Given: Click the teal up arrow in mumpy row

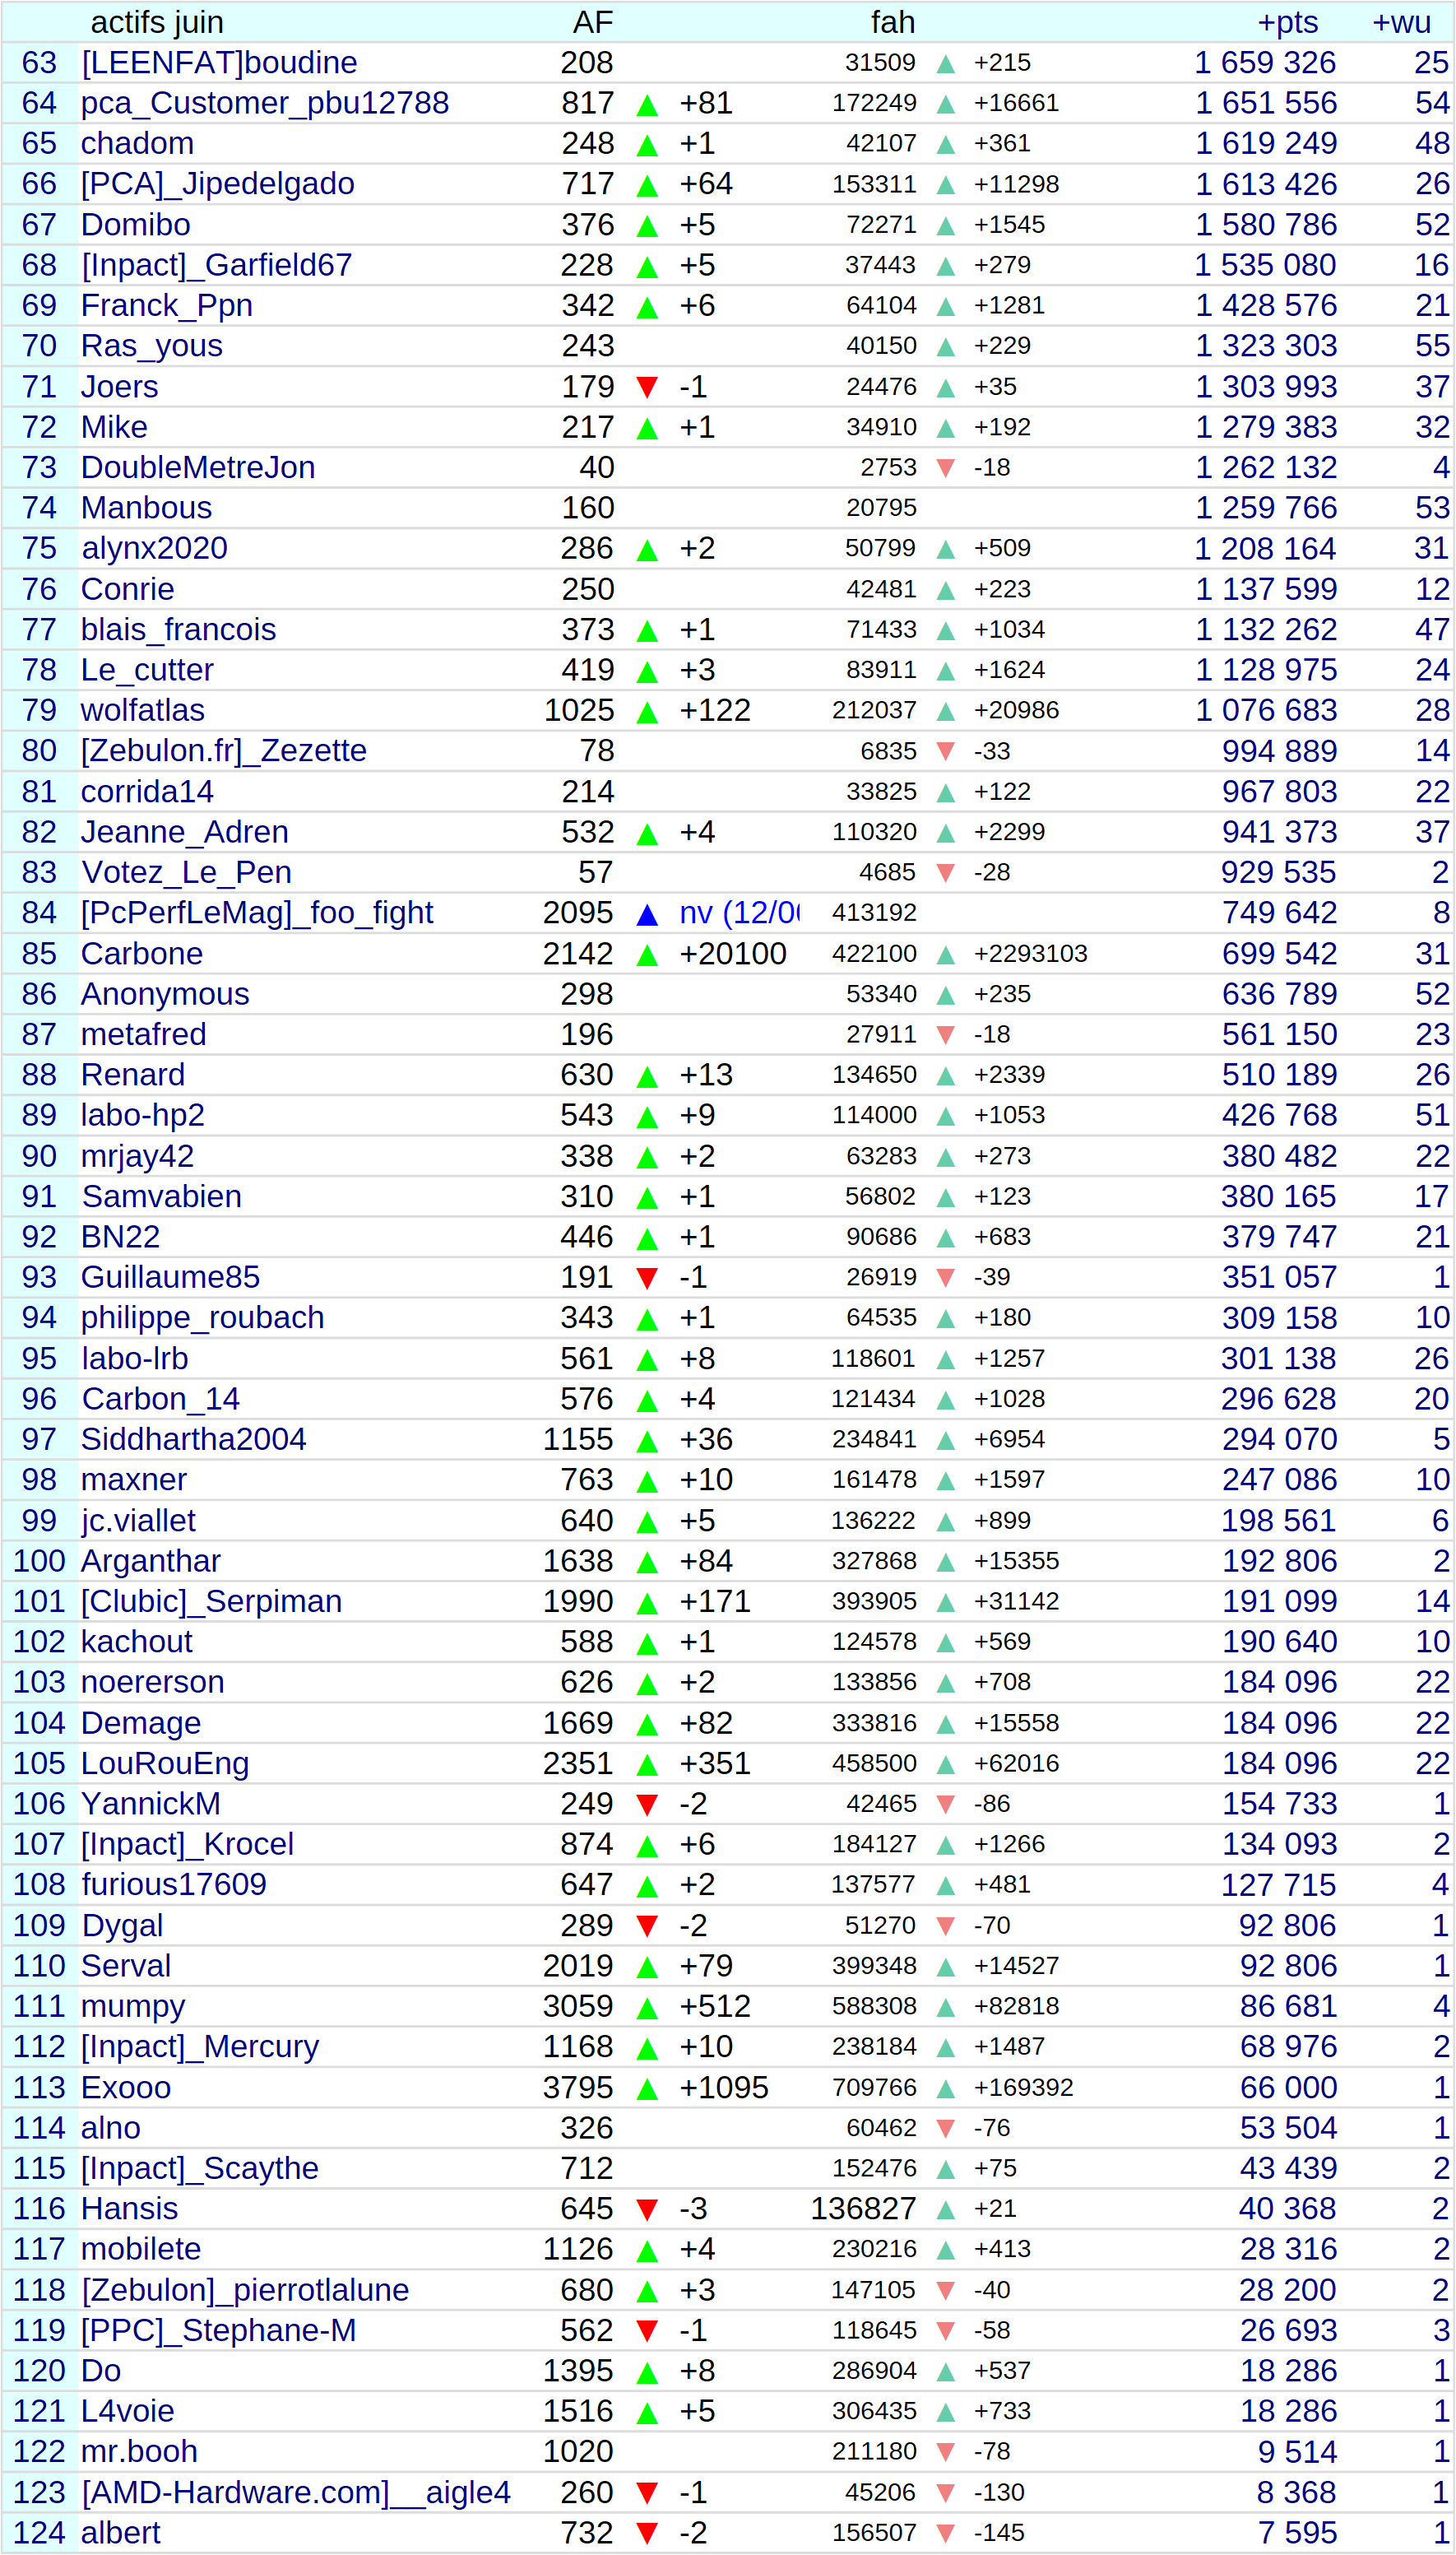Looking at the screenshot, I should (945, 2007).
